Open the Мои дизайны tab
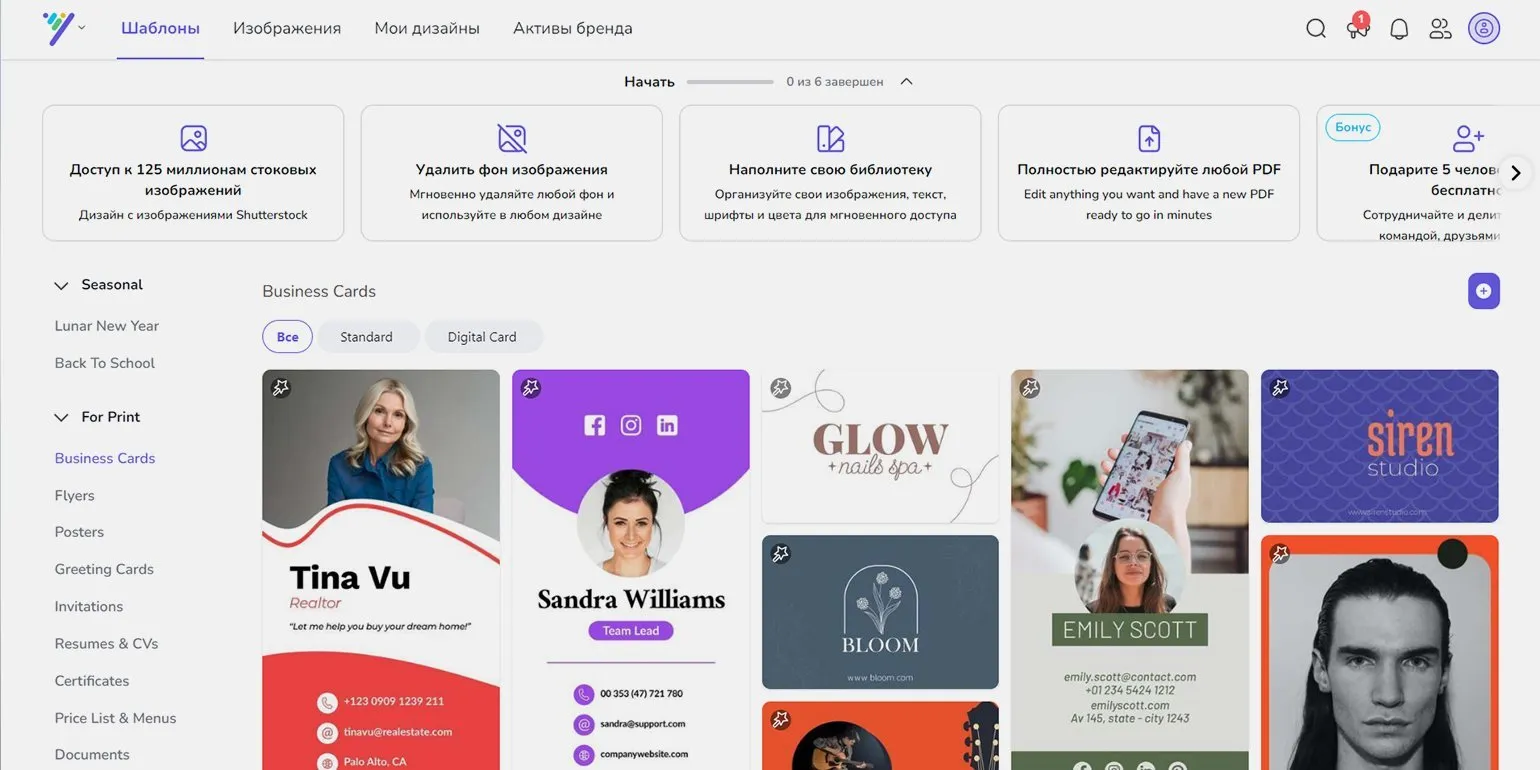This screenshot has height=770, width=1540. [x=427, y=29]
